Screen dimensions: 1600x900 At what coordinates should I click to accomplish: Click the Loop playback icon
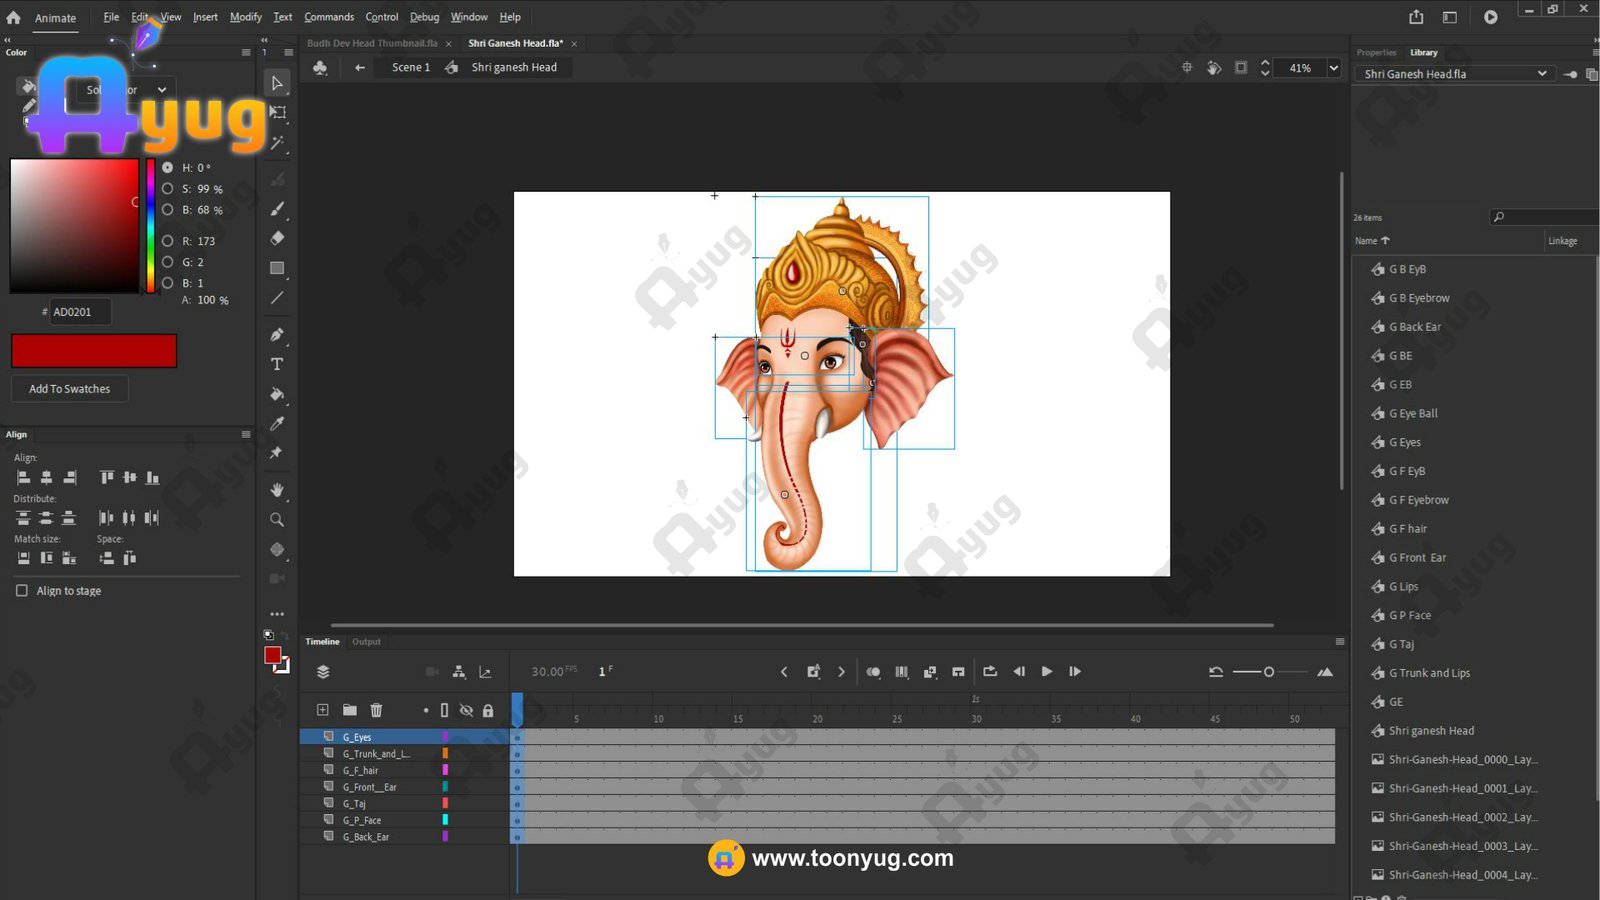pos(990,672)
